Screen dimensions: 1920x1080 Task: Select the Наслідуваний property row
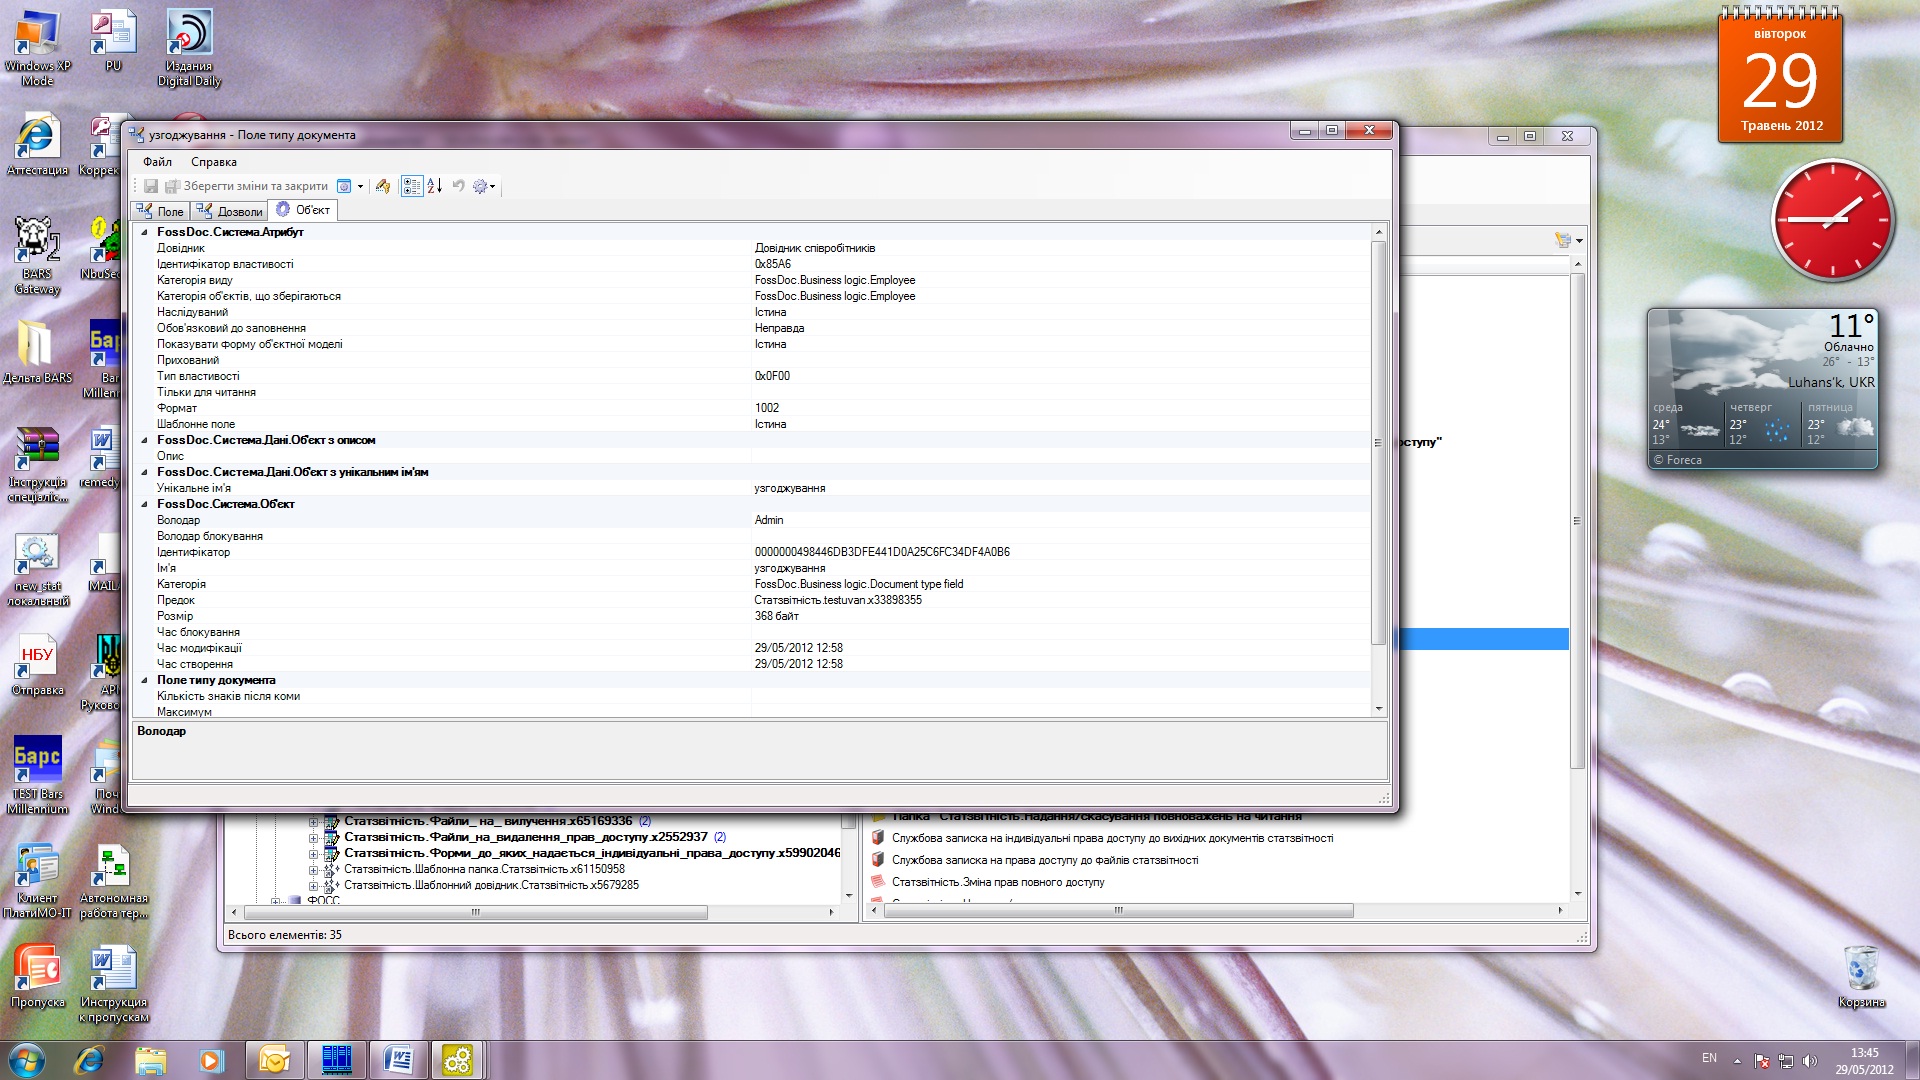click(751, 312)
